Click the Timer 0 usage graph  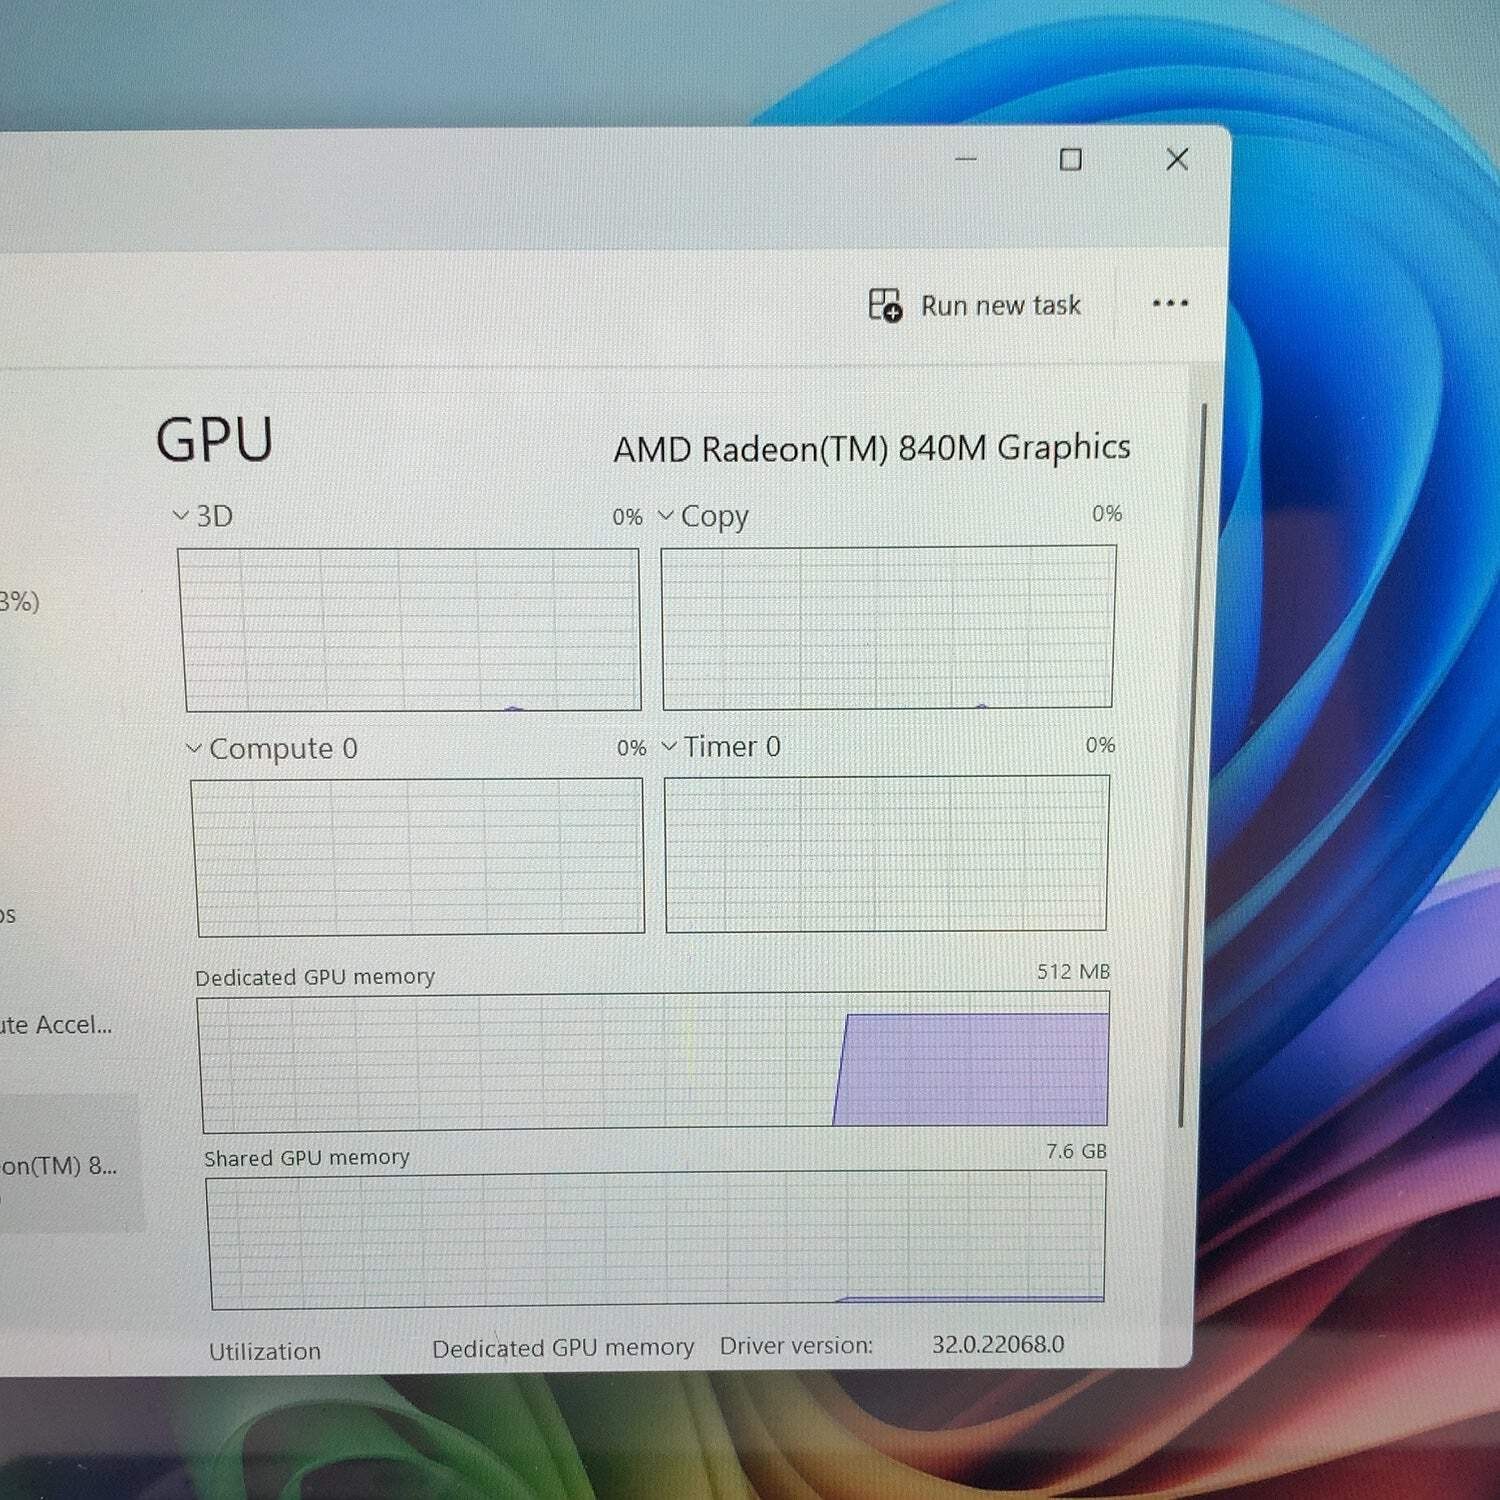click(887, 853)
